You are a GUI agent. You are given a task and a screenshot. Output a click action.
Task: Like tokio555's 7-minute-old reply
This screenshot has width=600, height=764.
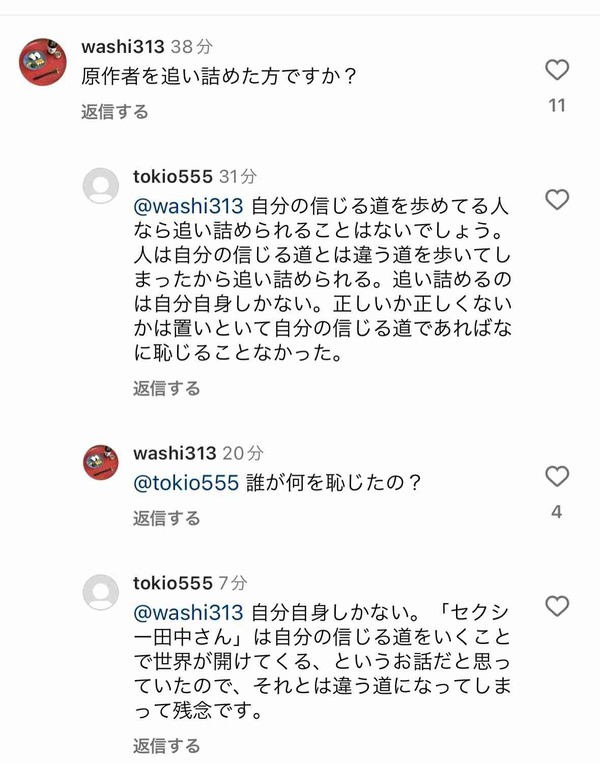pos(557,606)
